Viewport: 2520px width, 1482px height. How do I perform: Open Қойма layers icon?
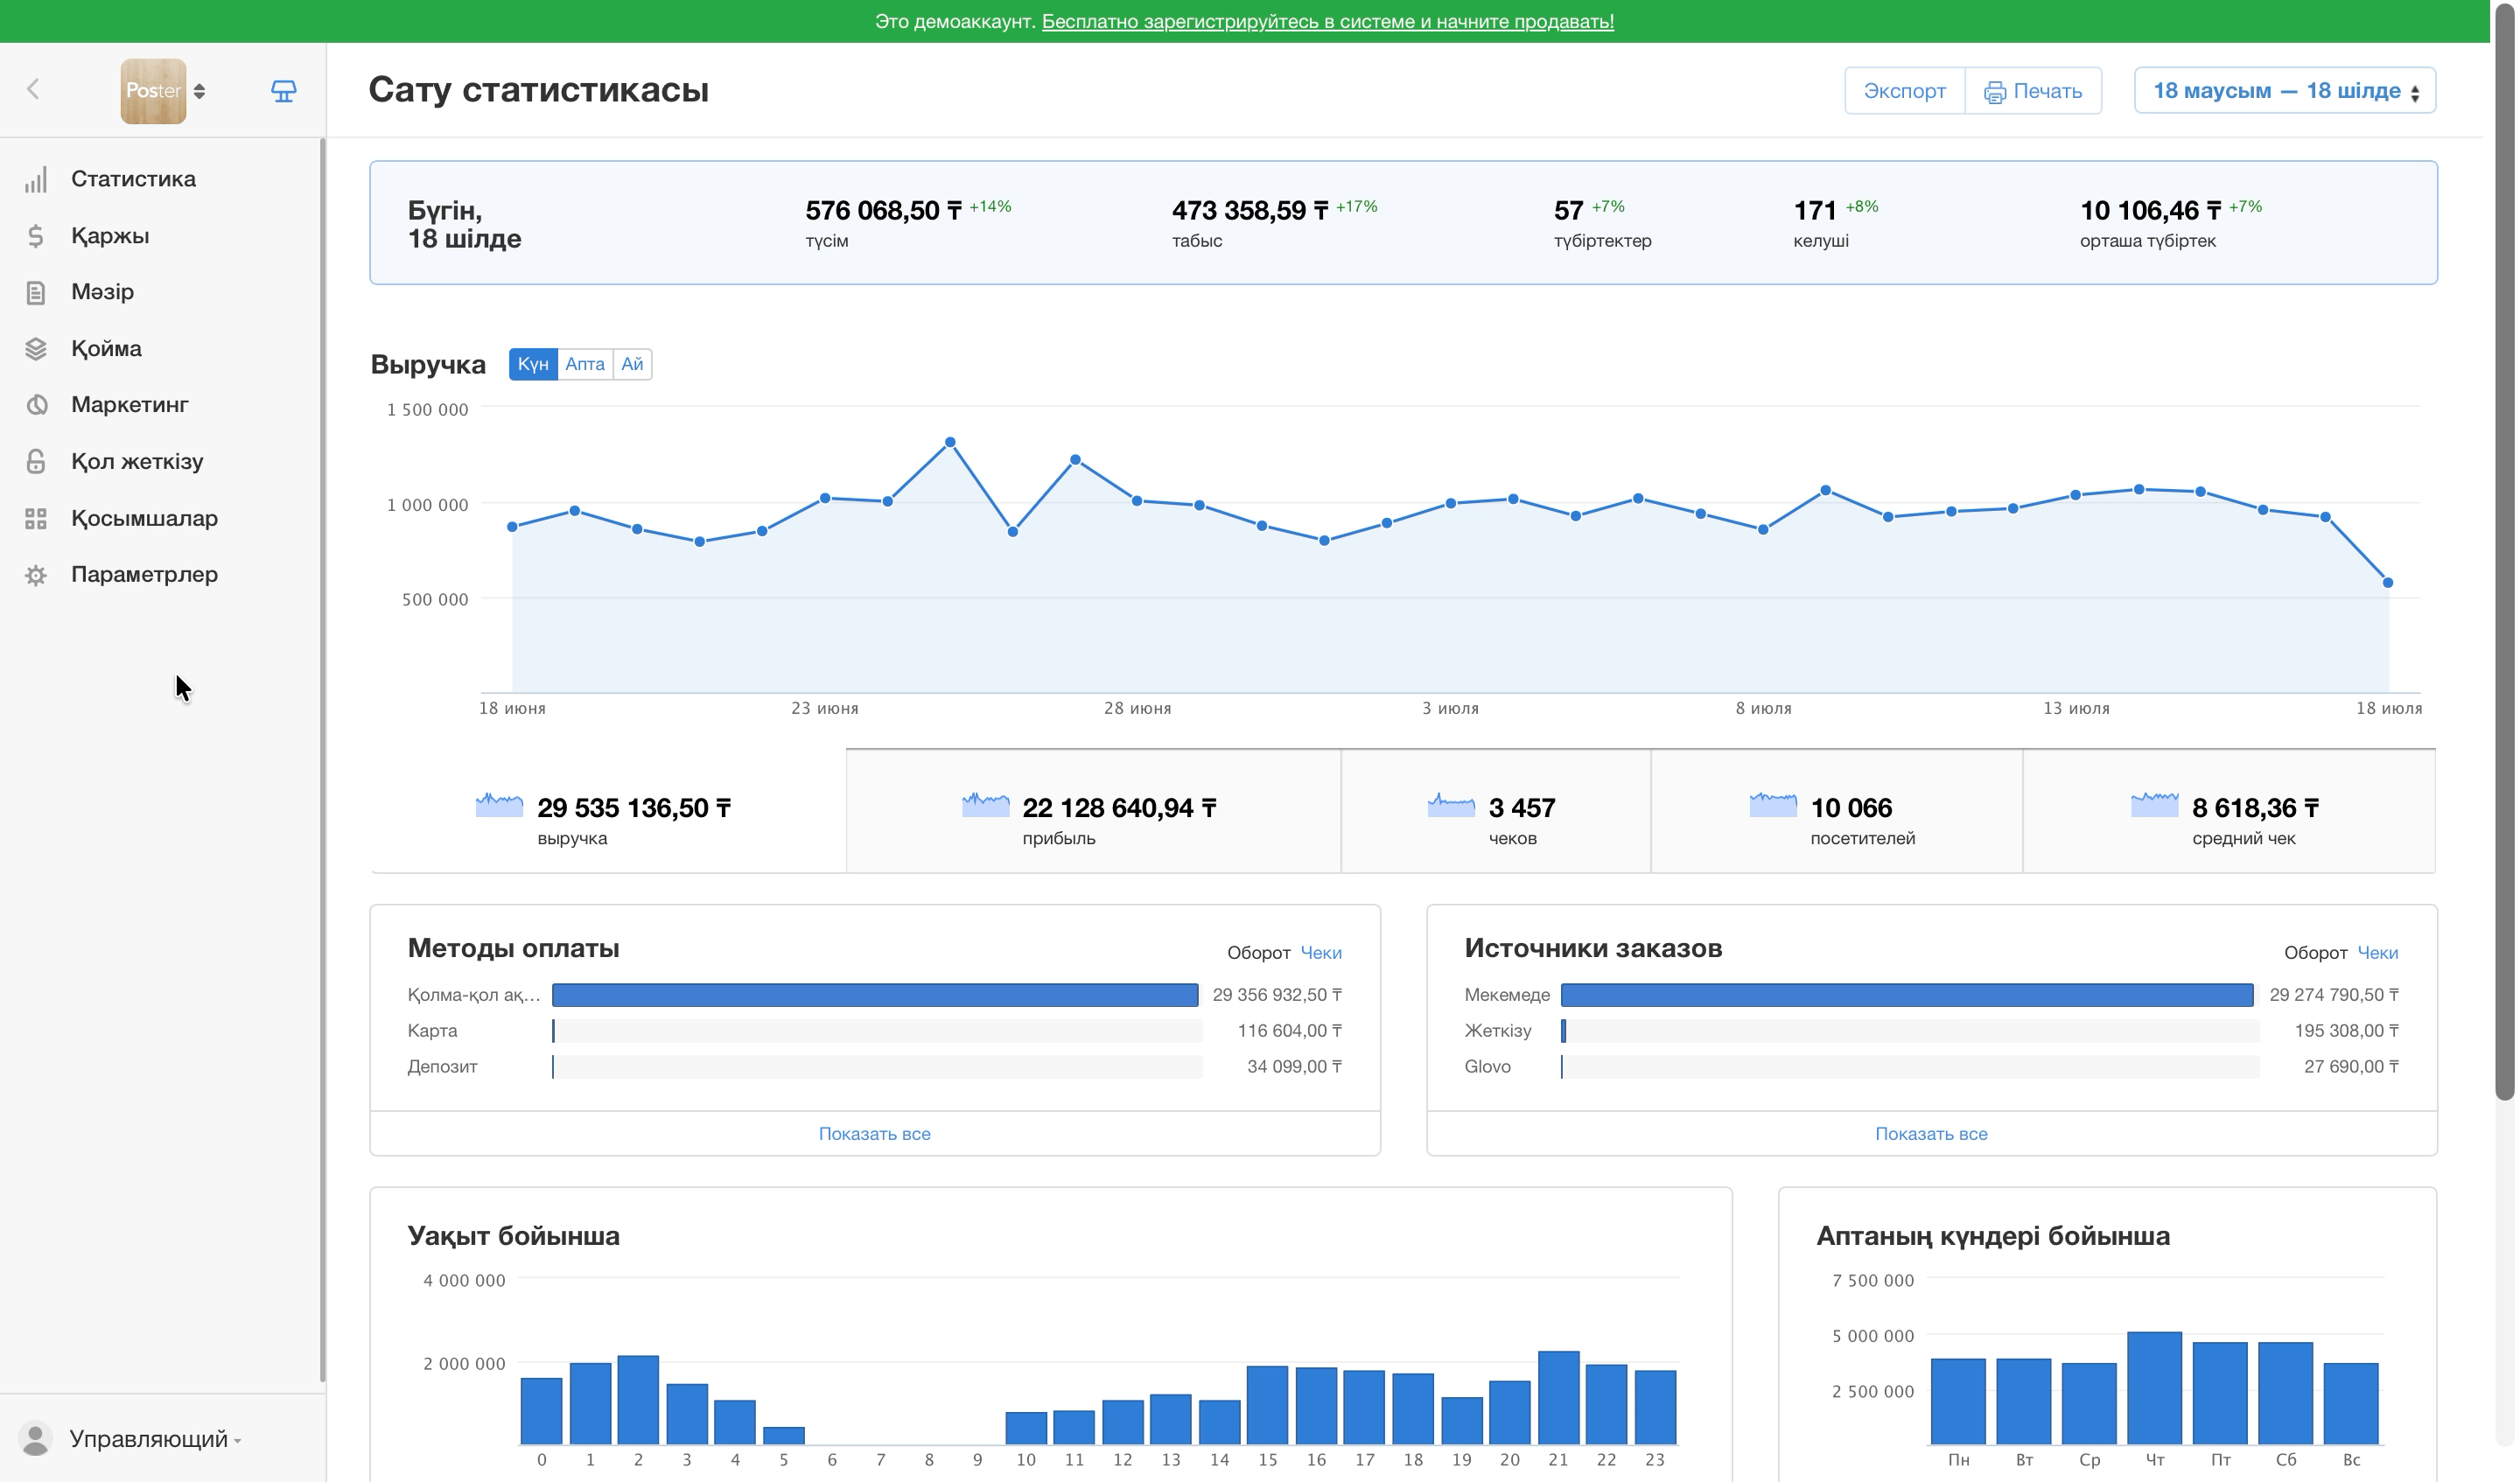tap(36, 349)
